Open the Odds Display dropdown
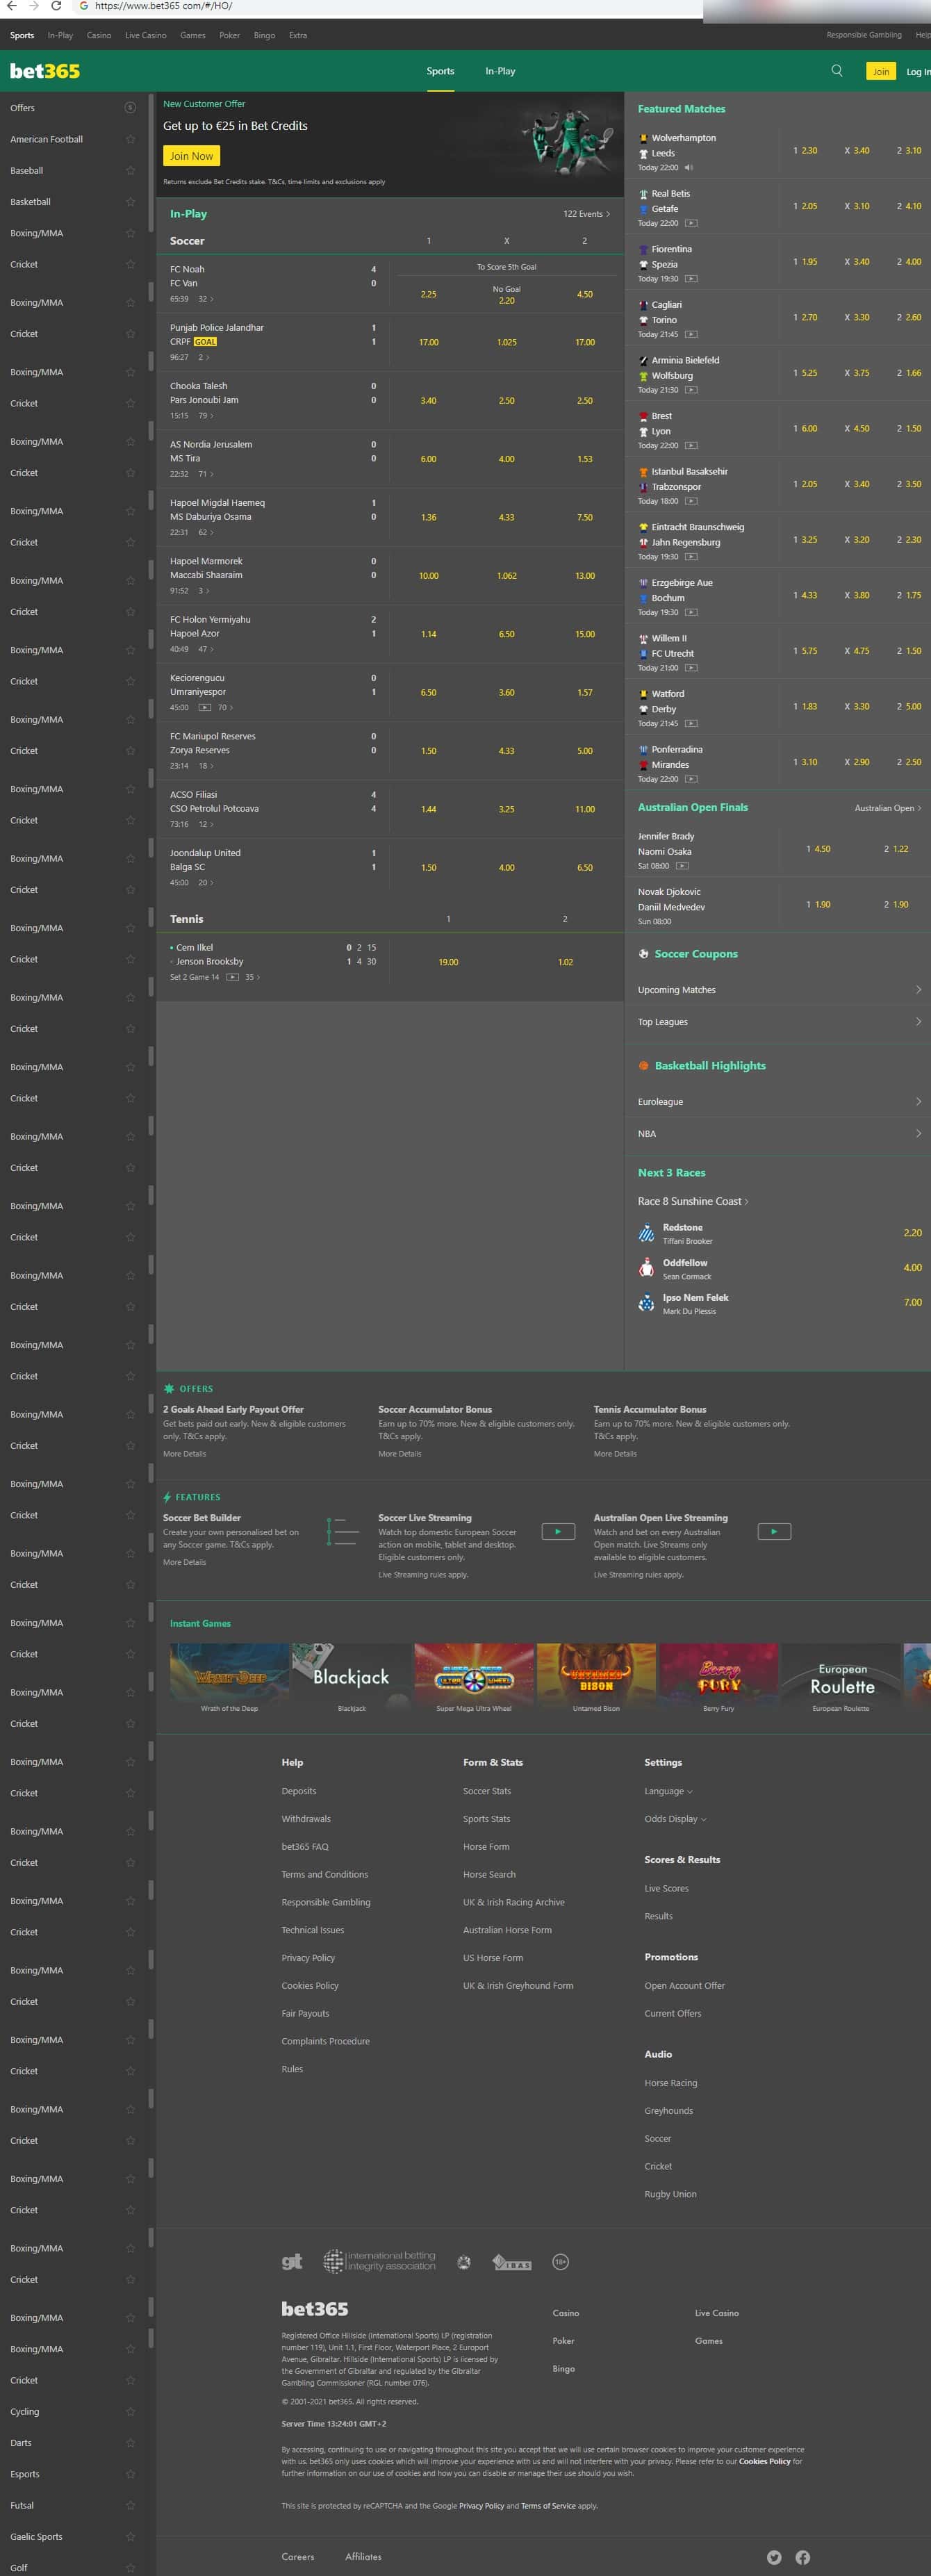Image resolution: width=931 pixels, height=2576 pixels. [676, 1819]
